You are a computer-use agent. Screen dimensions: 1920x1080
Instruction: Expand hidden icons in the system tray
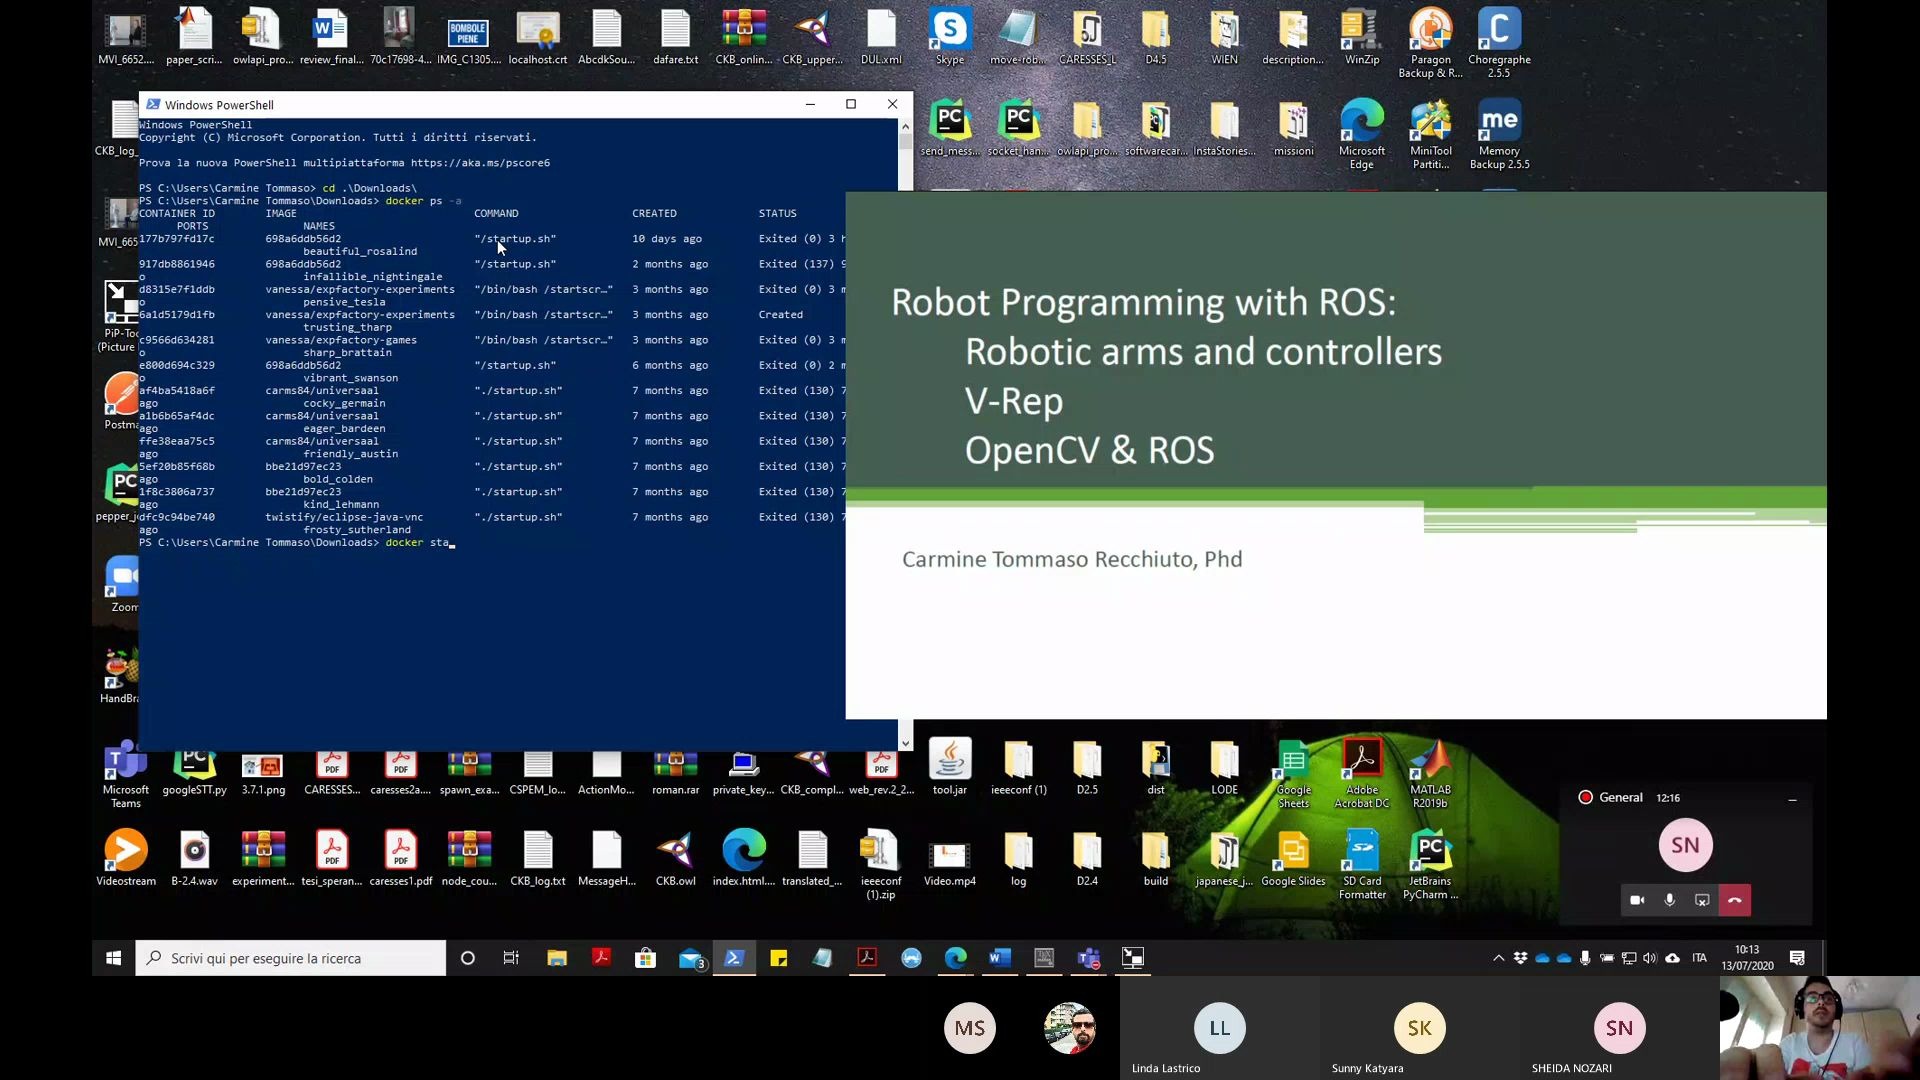coord(1499,957)
